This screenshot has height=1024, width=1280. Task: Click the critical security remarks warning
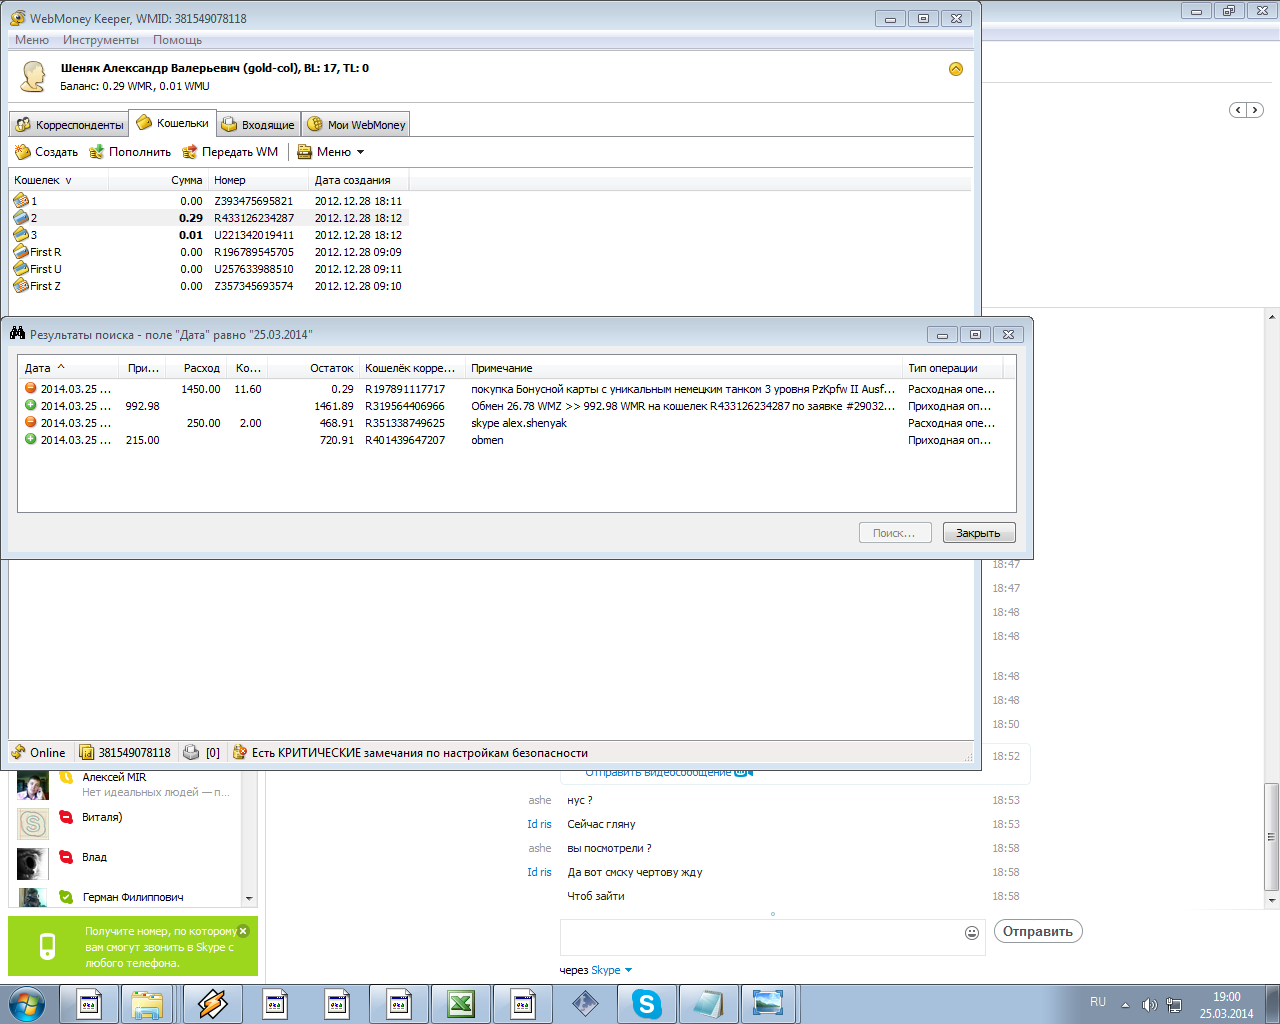[x=410, y=753]
